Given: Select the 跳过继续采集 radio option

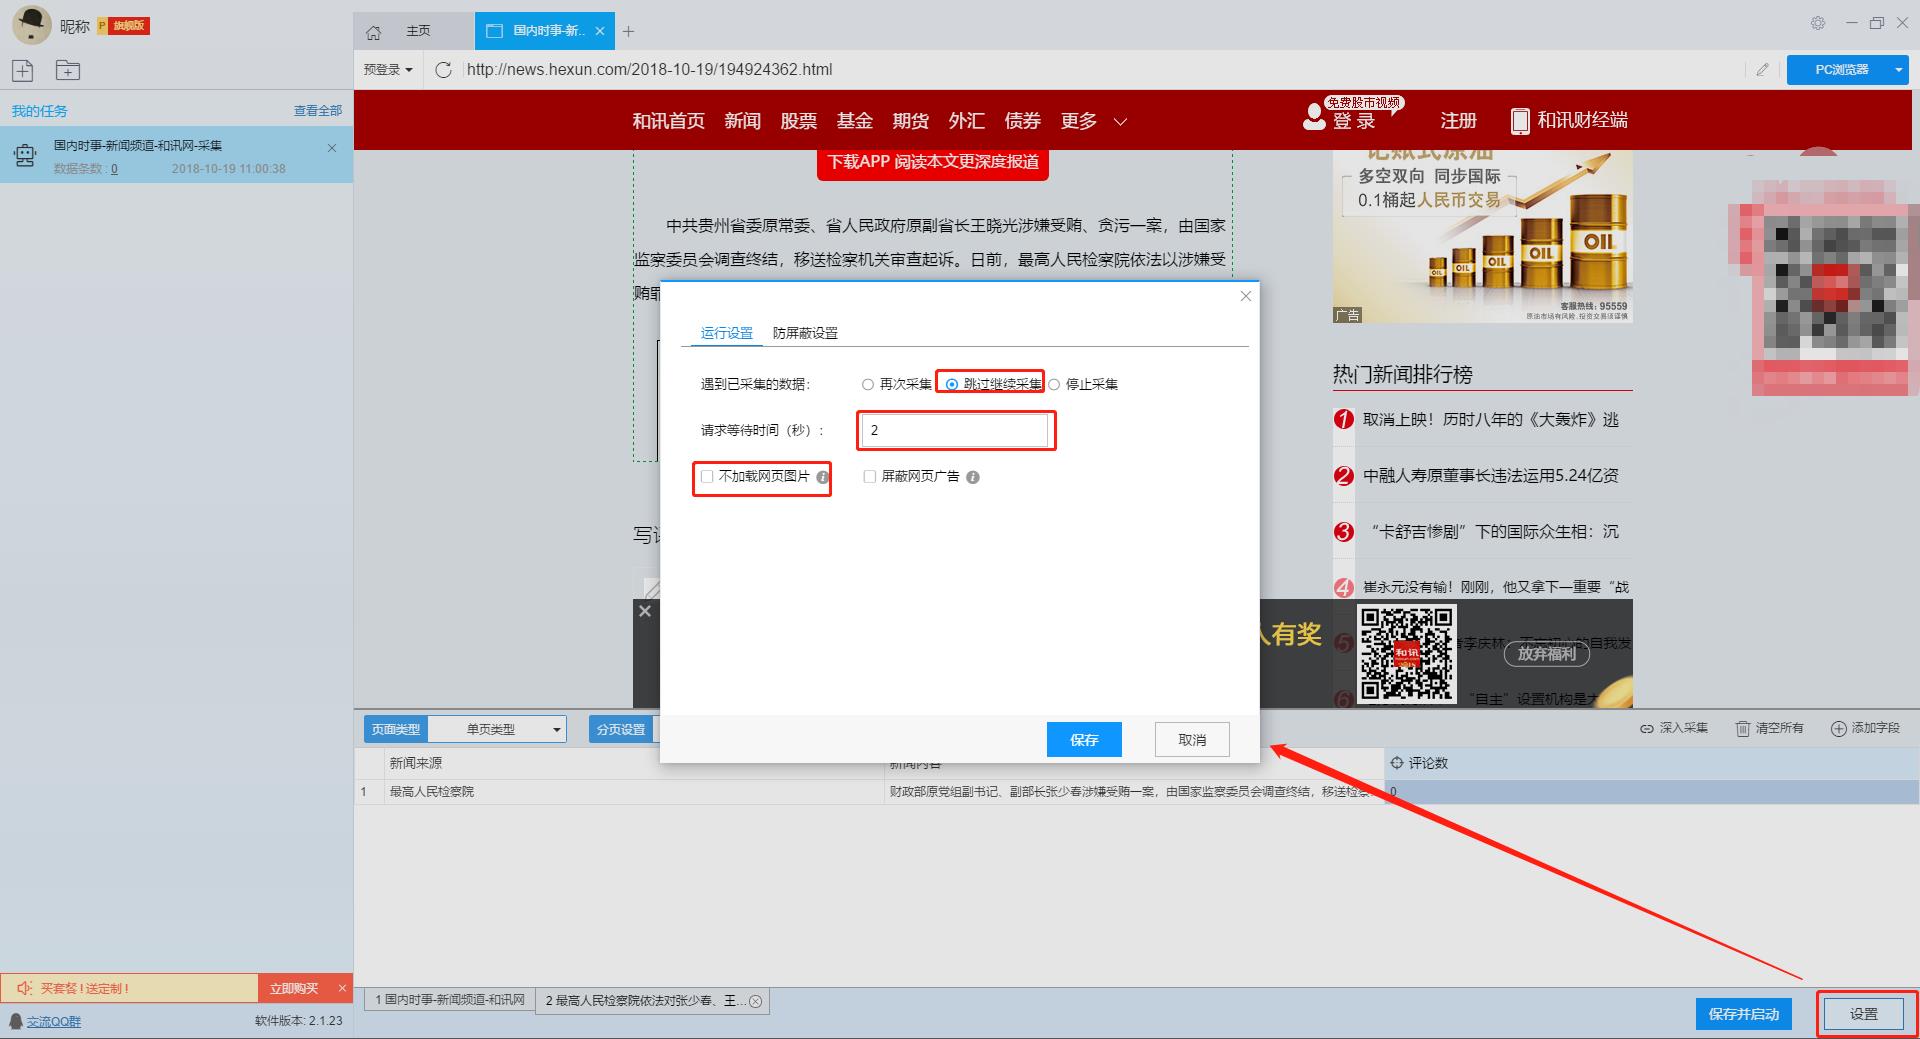Looking at the screenshot, I should (x=952, y=384).
